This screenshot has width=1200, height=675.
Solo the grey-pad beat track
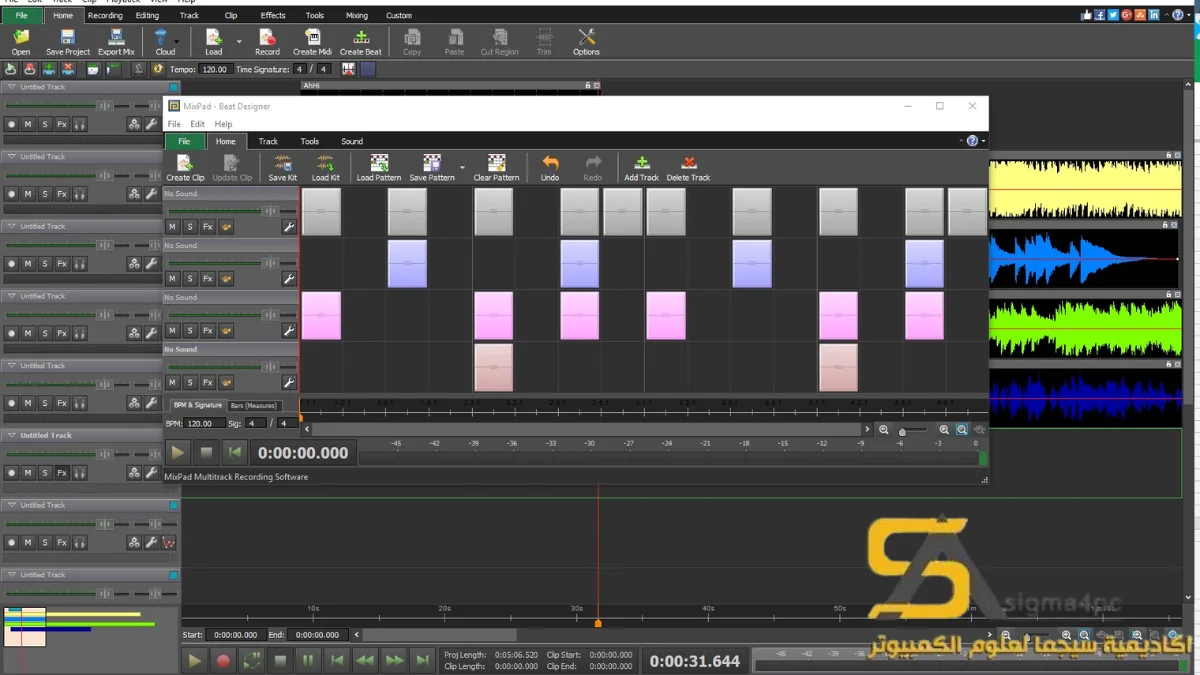(190, 227)
